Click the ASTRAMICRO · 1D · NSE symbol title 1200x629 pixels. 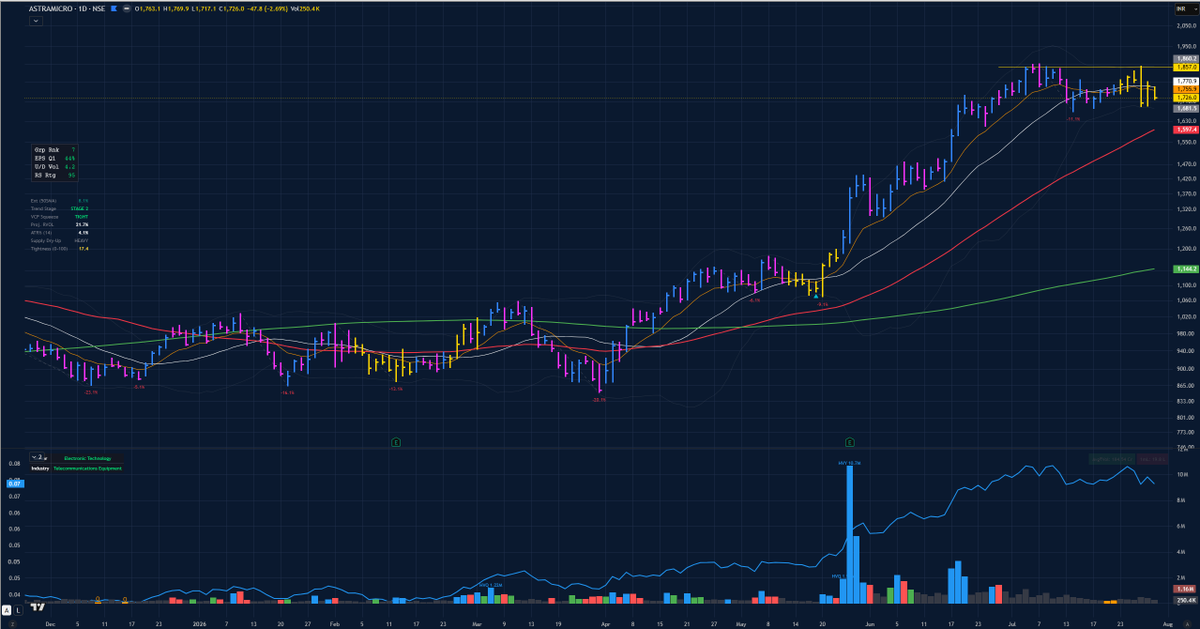(x=69, y=9)
